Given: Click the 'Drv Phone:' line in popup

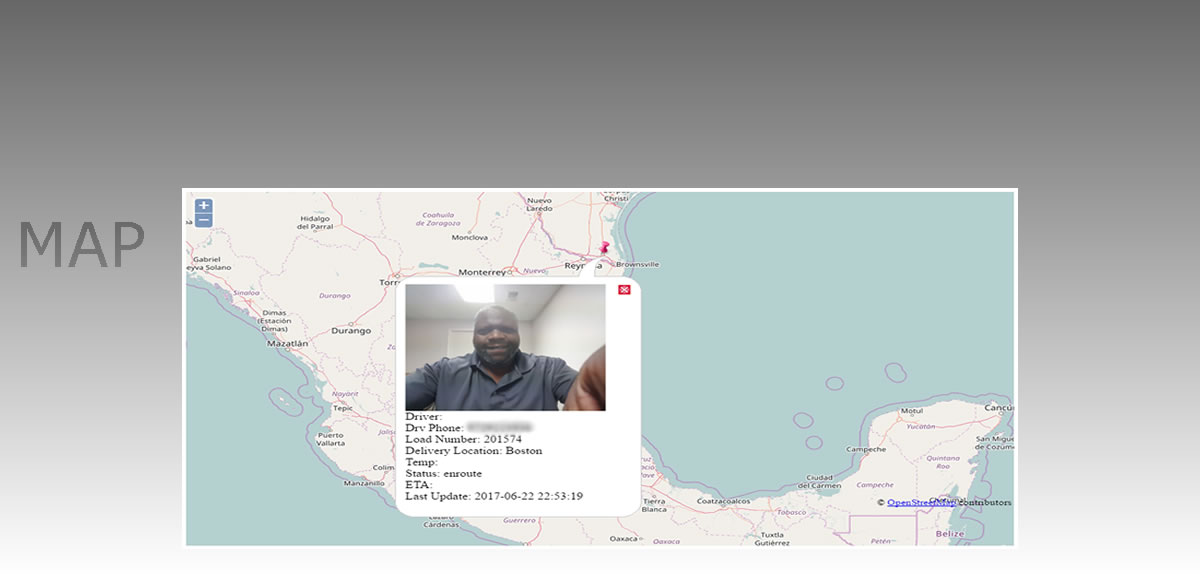Looking at the screenshot, I should [x=469, y=428].
